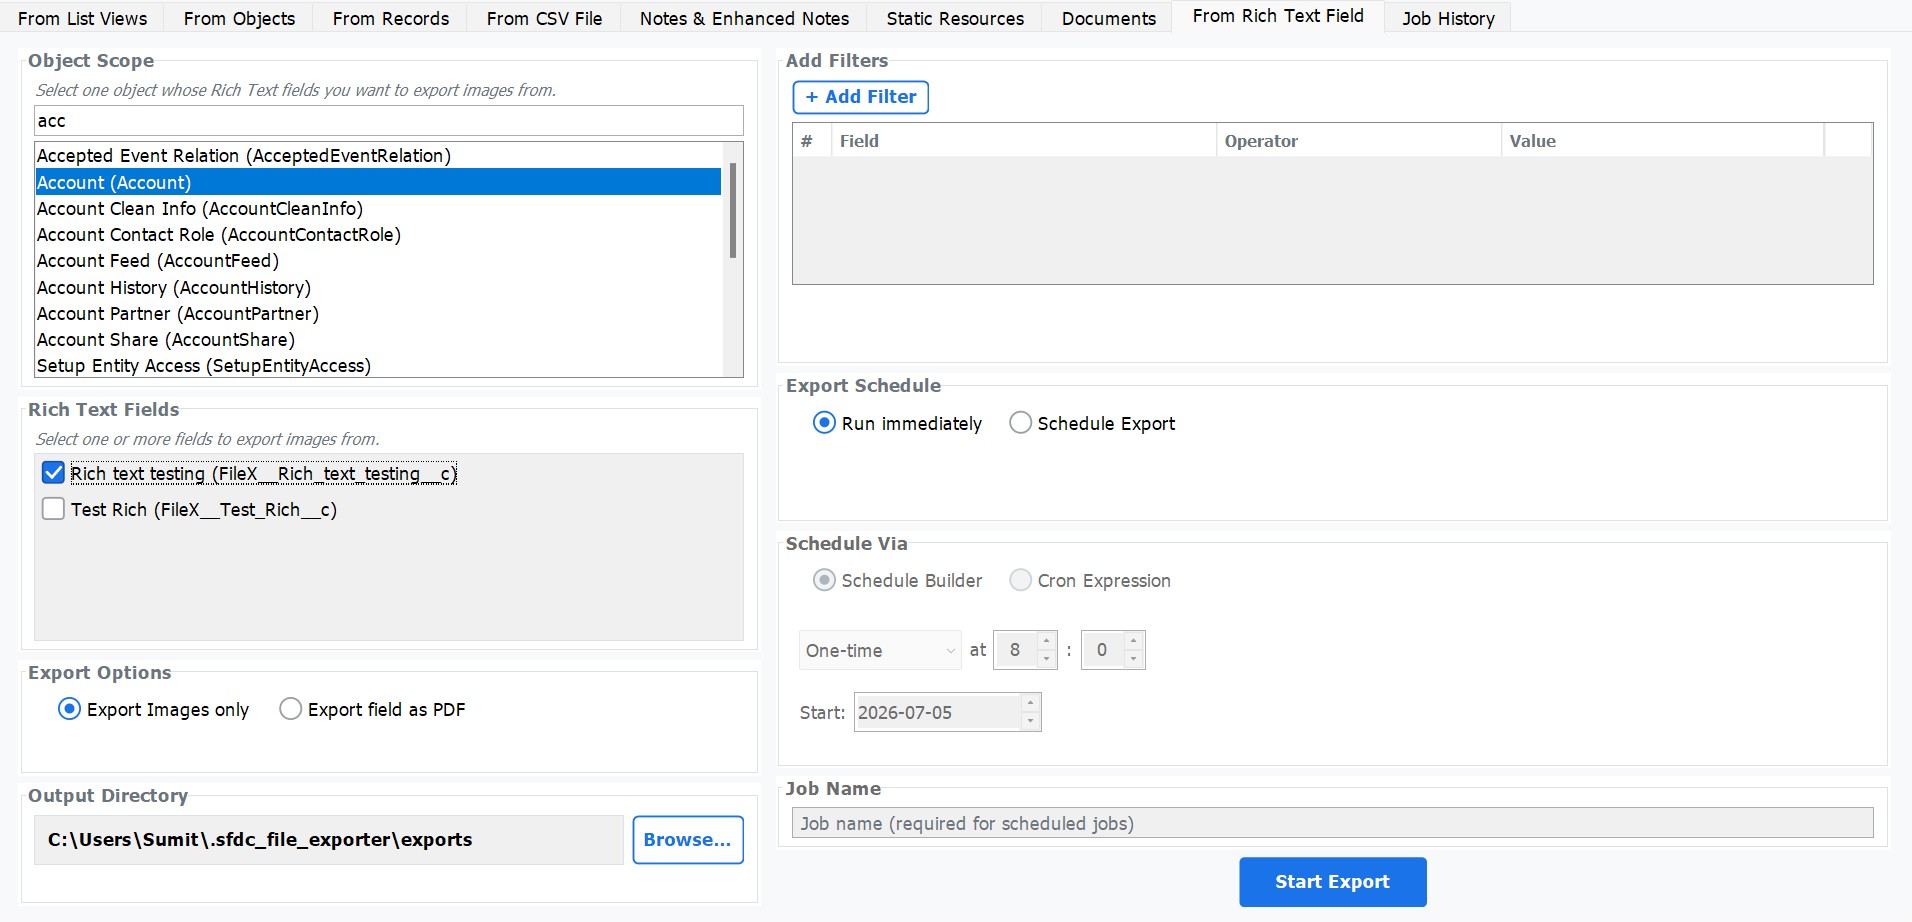Click the Field column header

(1024, 141)
